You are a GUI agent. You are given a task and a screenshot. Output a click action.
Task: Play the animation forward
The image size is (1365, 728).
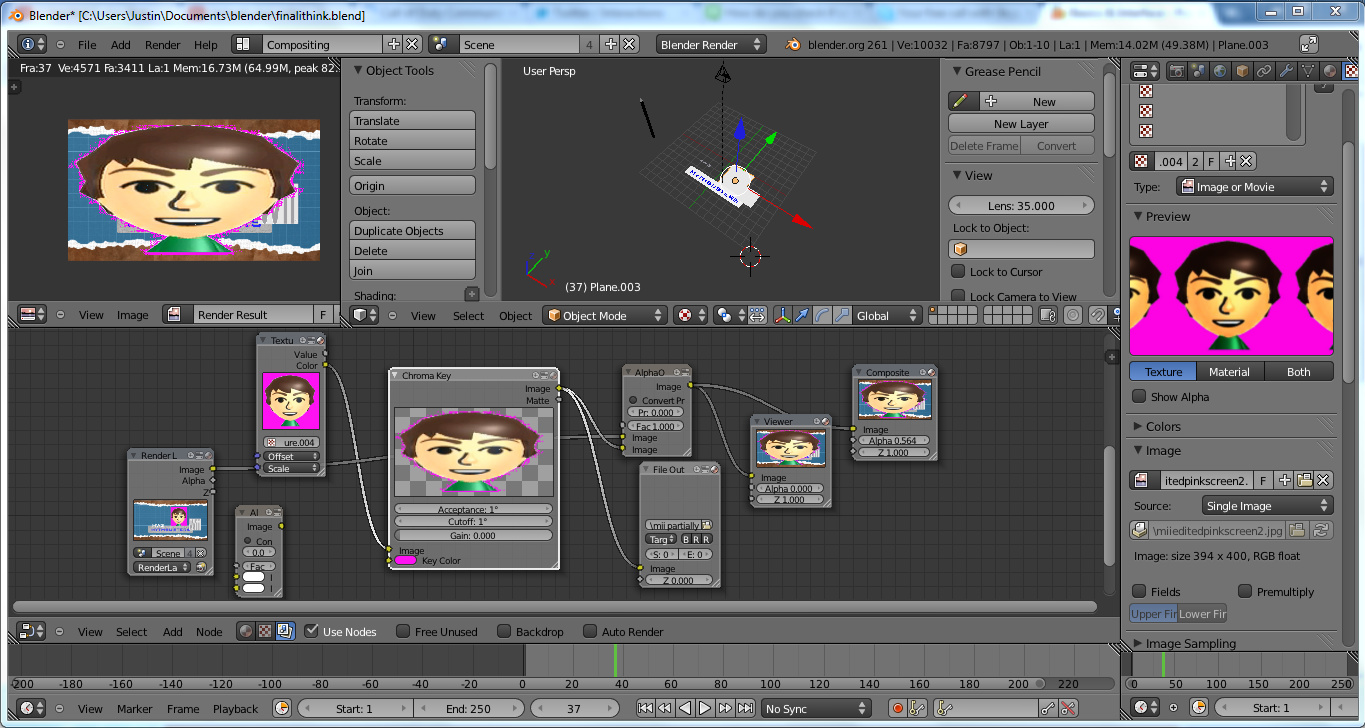705,708
